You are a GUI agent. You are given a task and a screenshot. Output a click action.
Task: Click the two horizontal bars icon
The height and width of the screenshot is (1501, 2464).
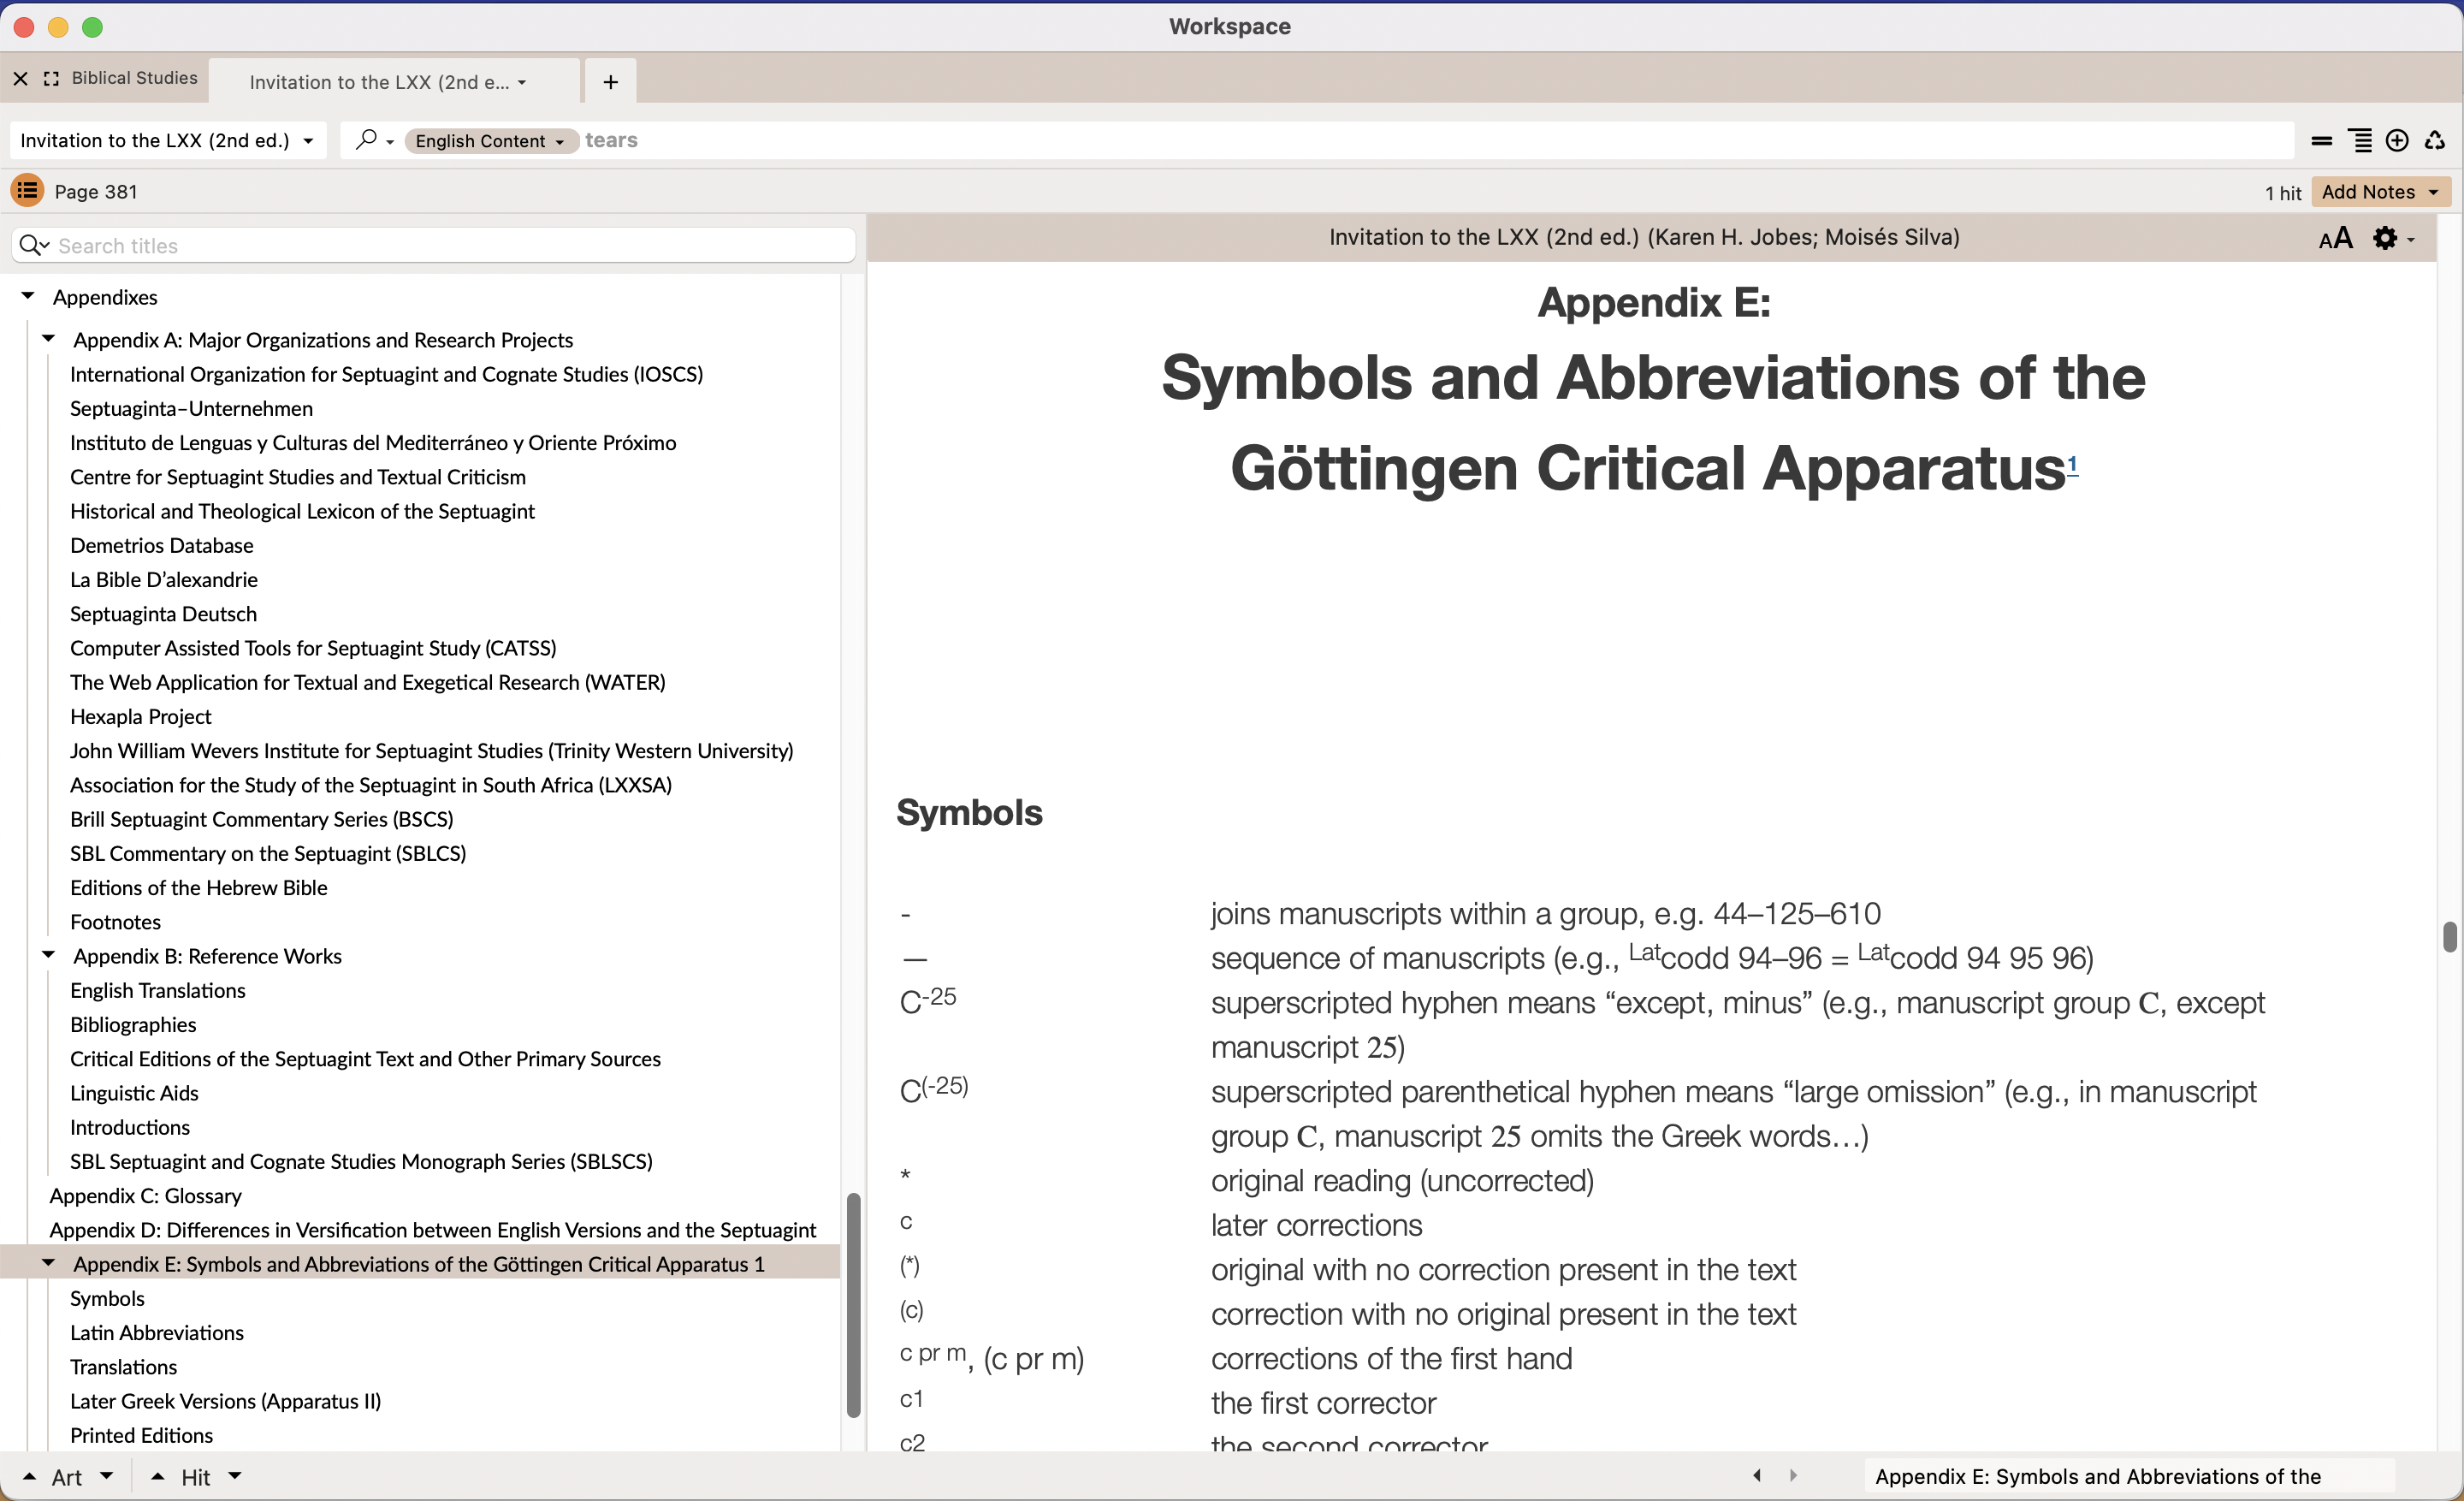2322,141
